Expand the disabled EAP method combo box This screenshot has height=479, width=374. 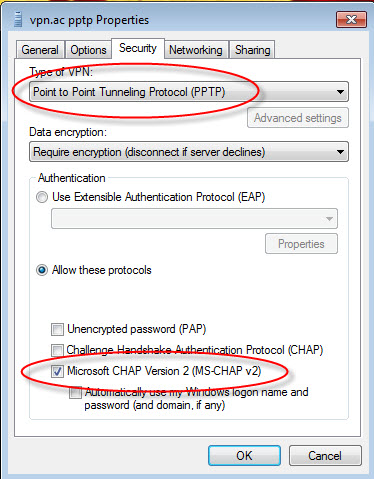(x=194, y=219)
